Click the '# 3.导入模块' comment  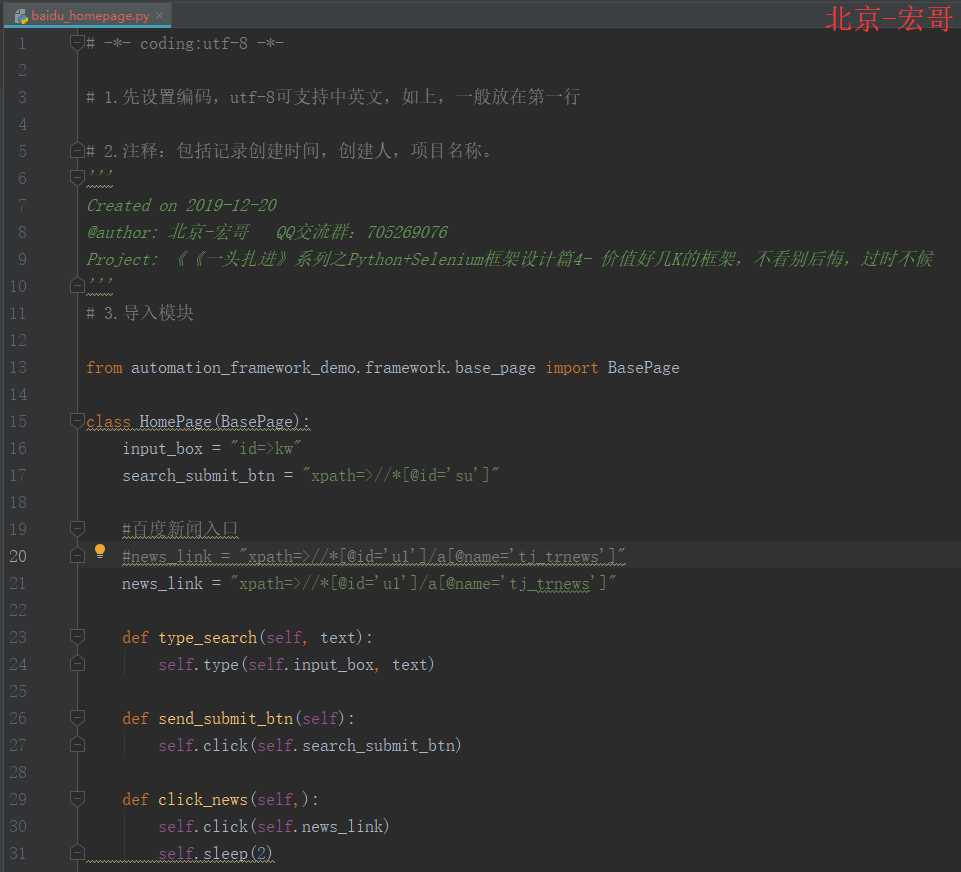140,313
